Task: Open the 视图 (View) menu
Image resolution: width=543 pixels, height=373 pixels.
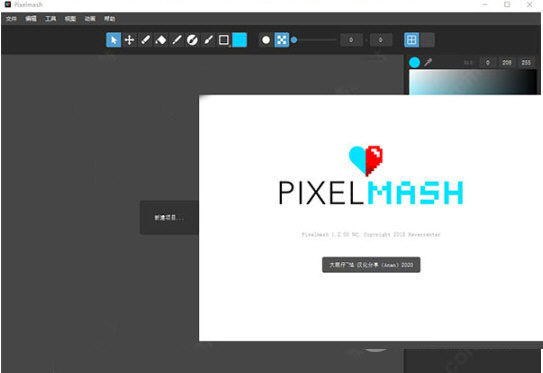Action: [70, 19]
